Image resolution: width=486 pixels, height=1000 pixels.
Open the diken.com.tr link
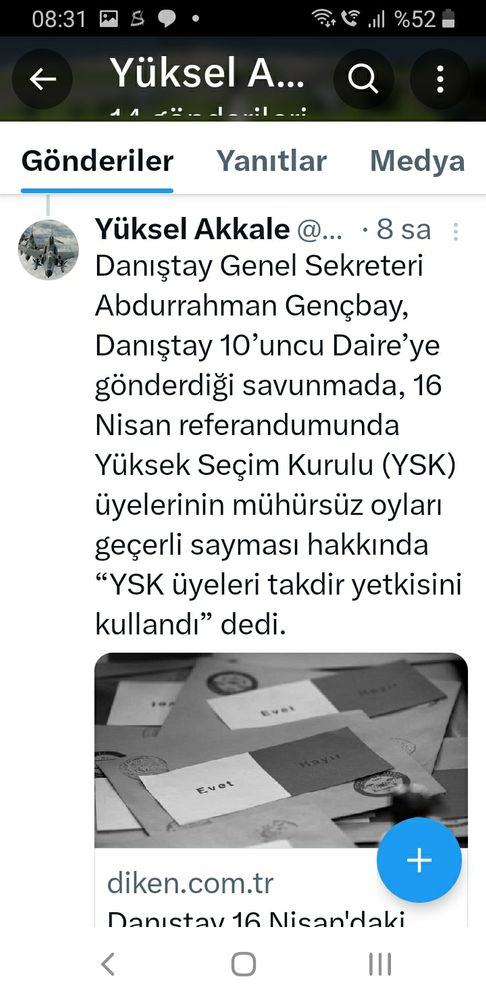point(190,884)
